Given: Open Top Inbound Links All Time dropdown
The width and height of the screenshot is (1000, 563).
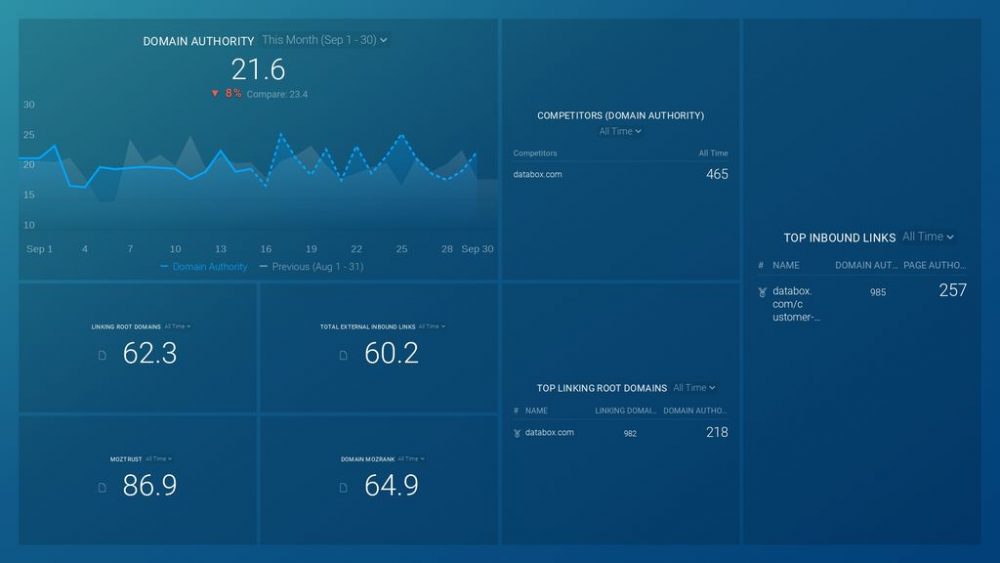Looking at the screenshot, I should (x=928, y=237).
